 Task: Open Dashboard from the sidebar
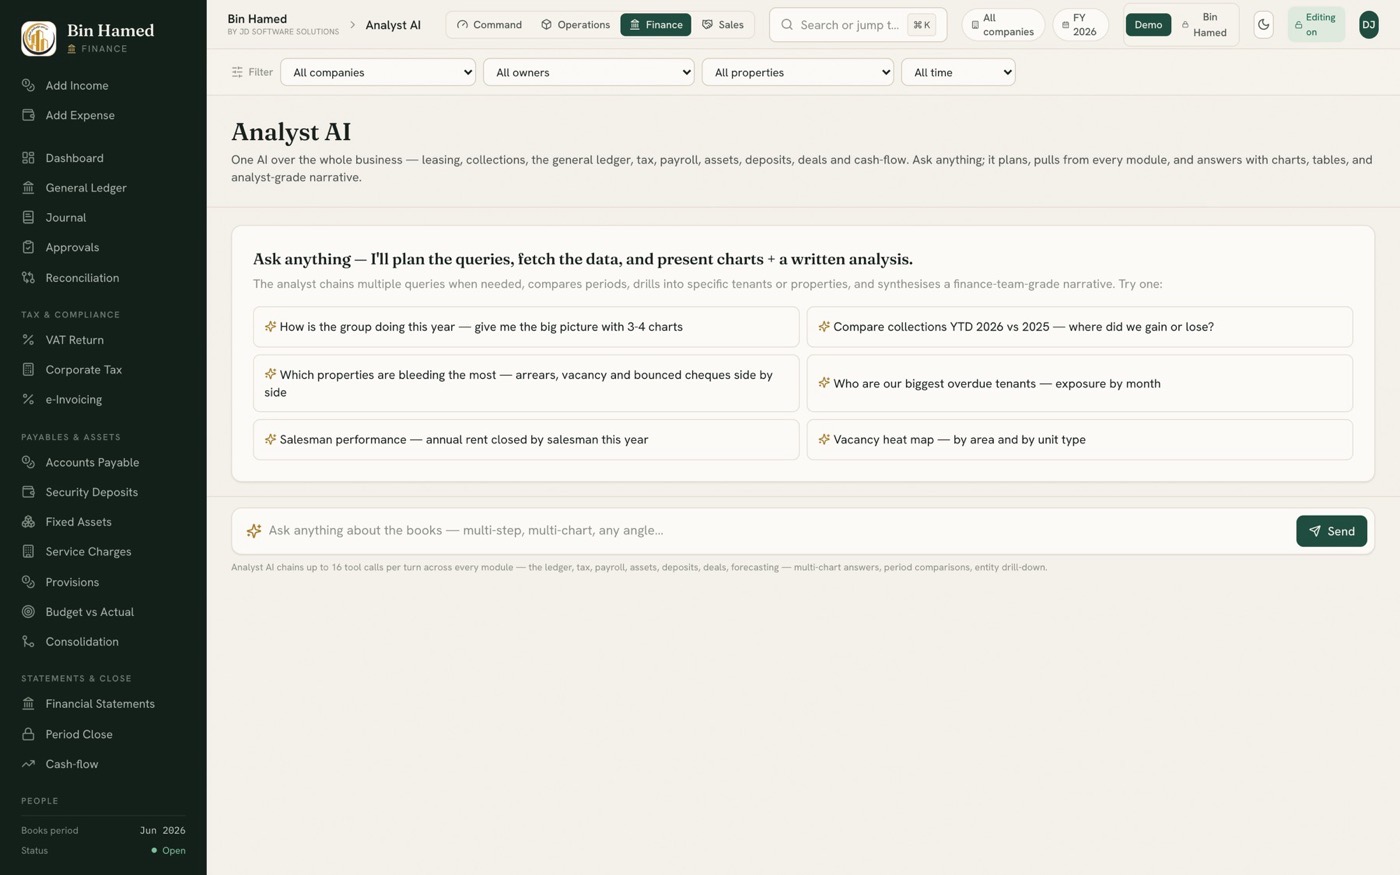(x=103, y=158)
